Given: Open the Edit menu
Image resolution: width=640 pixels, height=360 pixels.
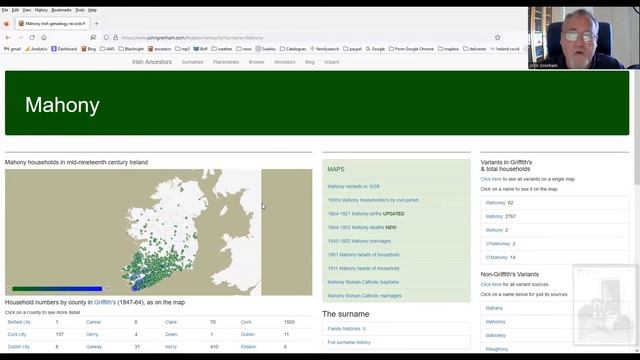Looking at the screenshot, I should tap(16, 10).
